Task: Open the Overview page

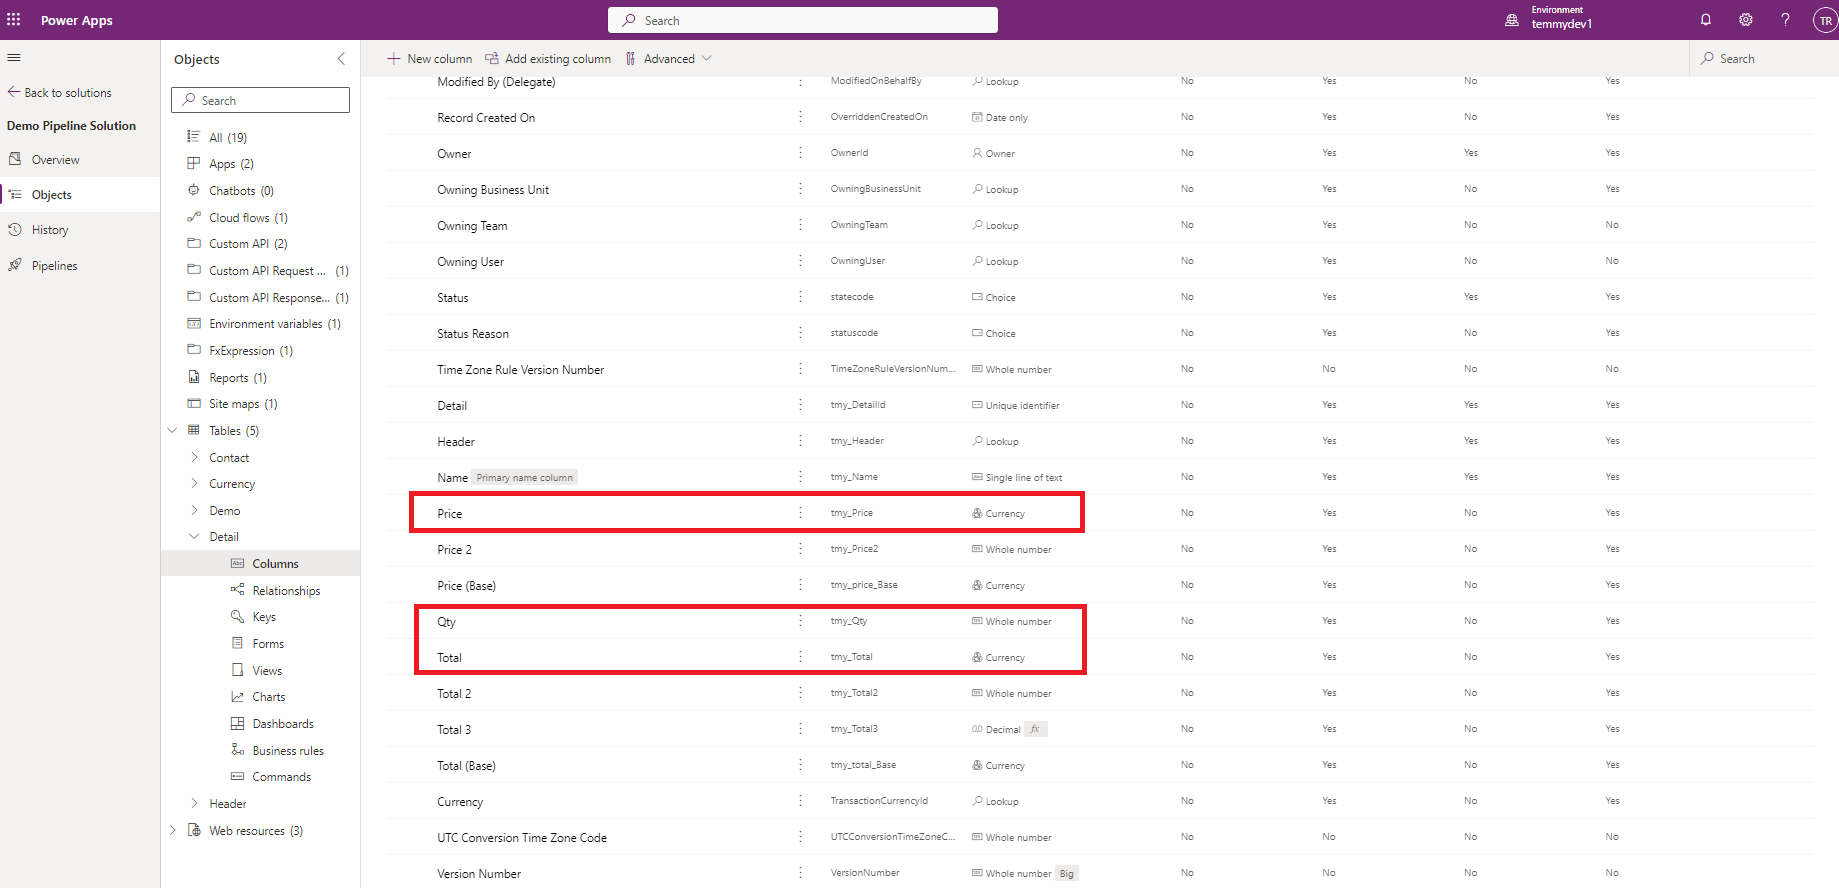Action: pyautogui.click(x=80, y=160)
